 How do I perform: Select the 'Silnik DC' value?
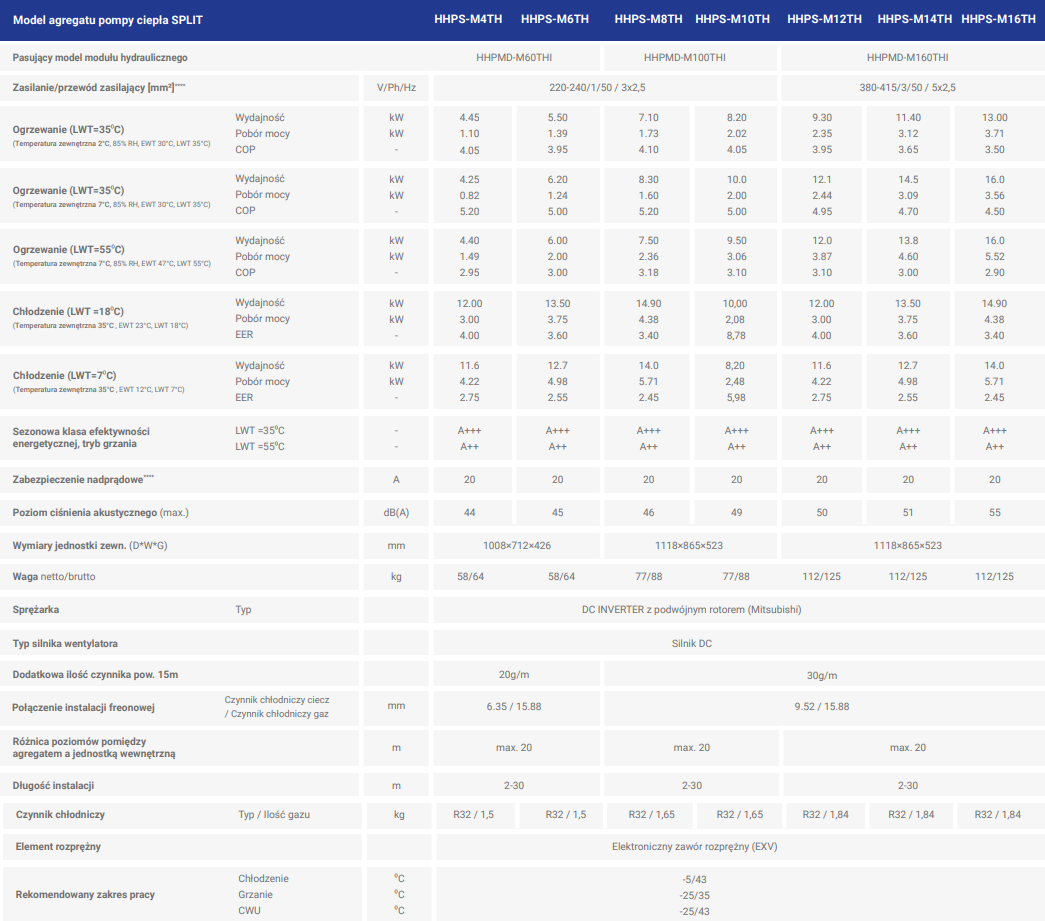(691, 643)
